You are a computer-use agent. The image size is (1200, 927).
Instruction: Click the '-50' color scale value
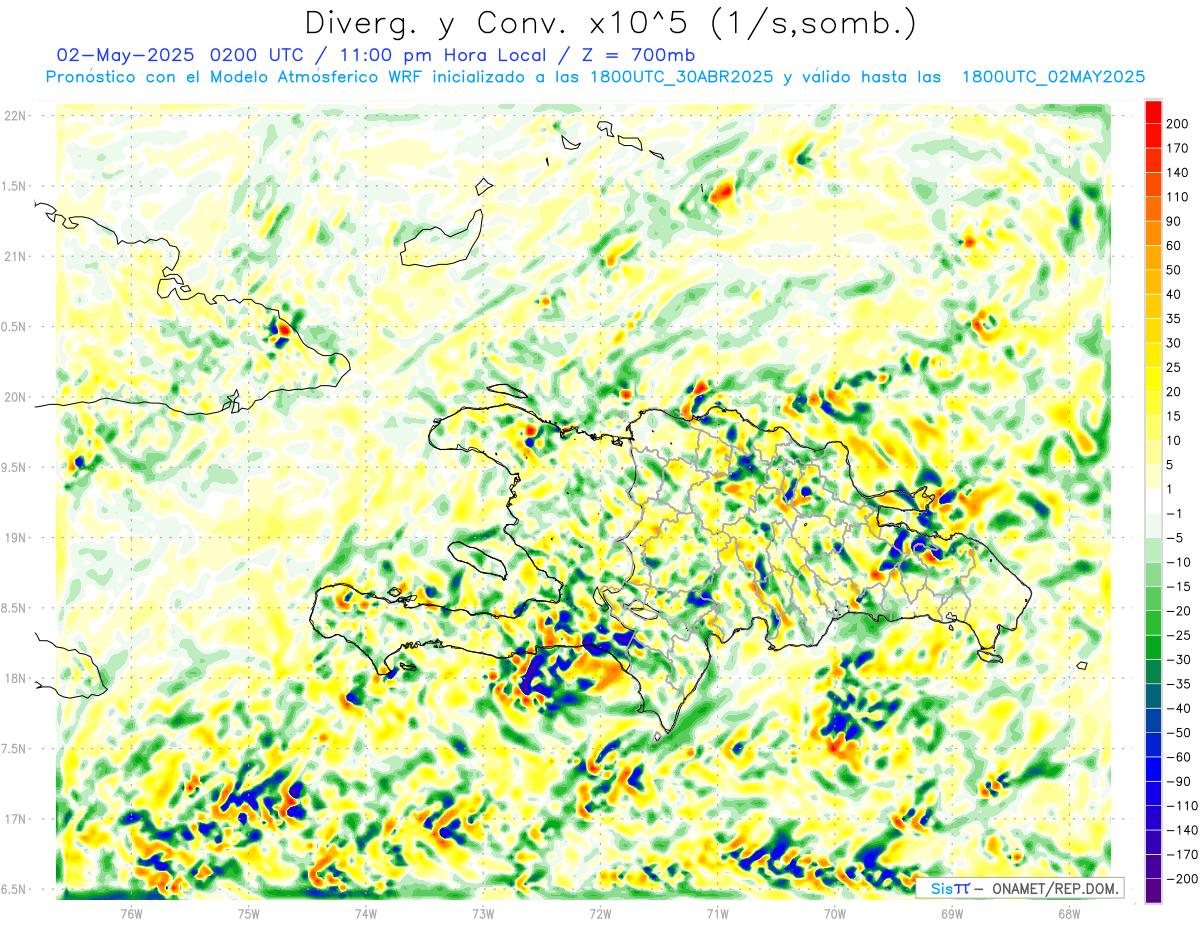(x=1177, y=733)
